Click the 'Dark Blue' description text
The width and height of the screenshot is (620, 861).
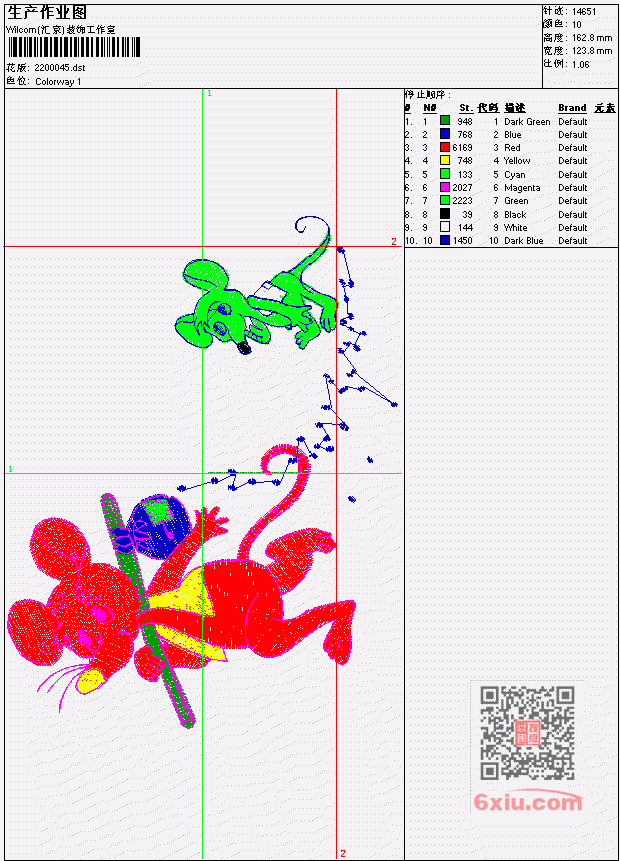point(524,241)
